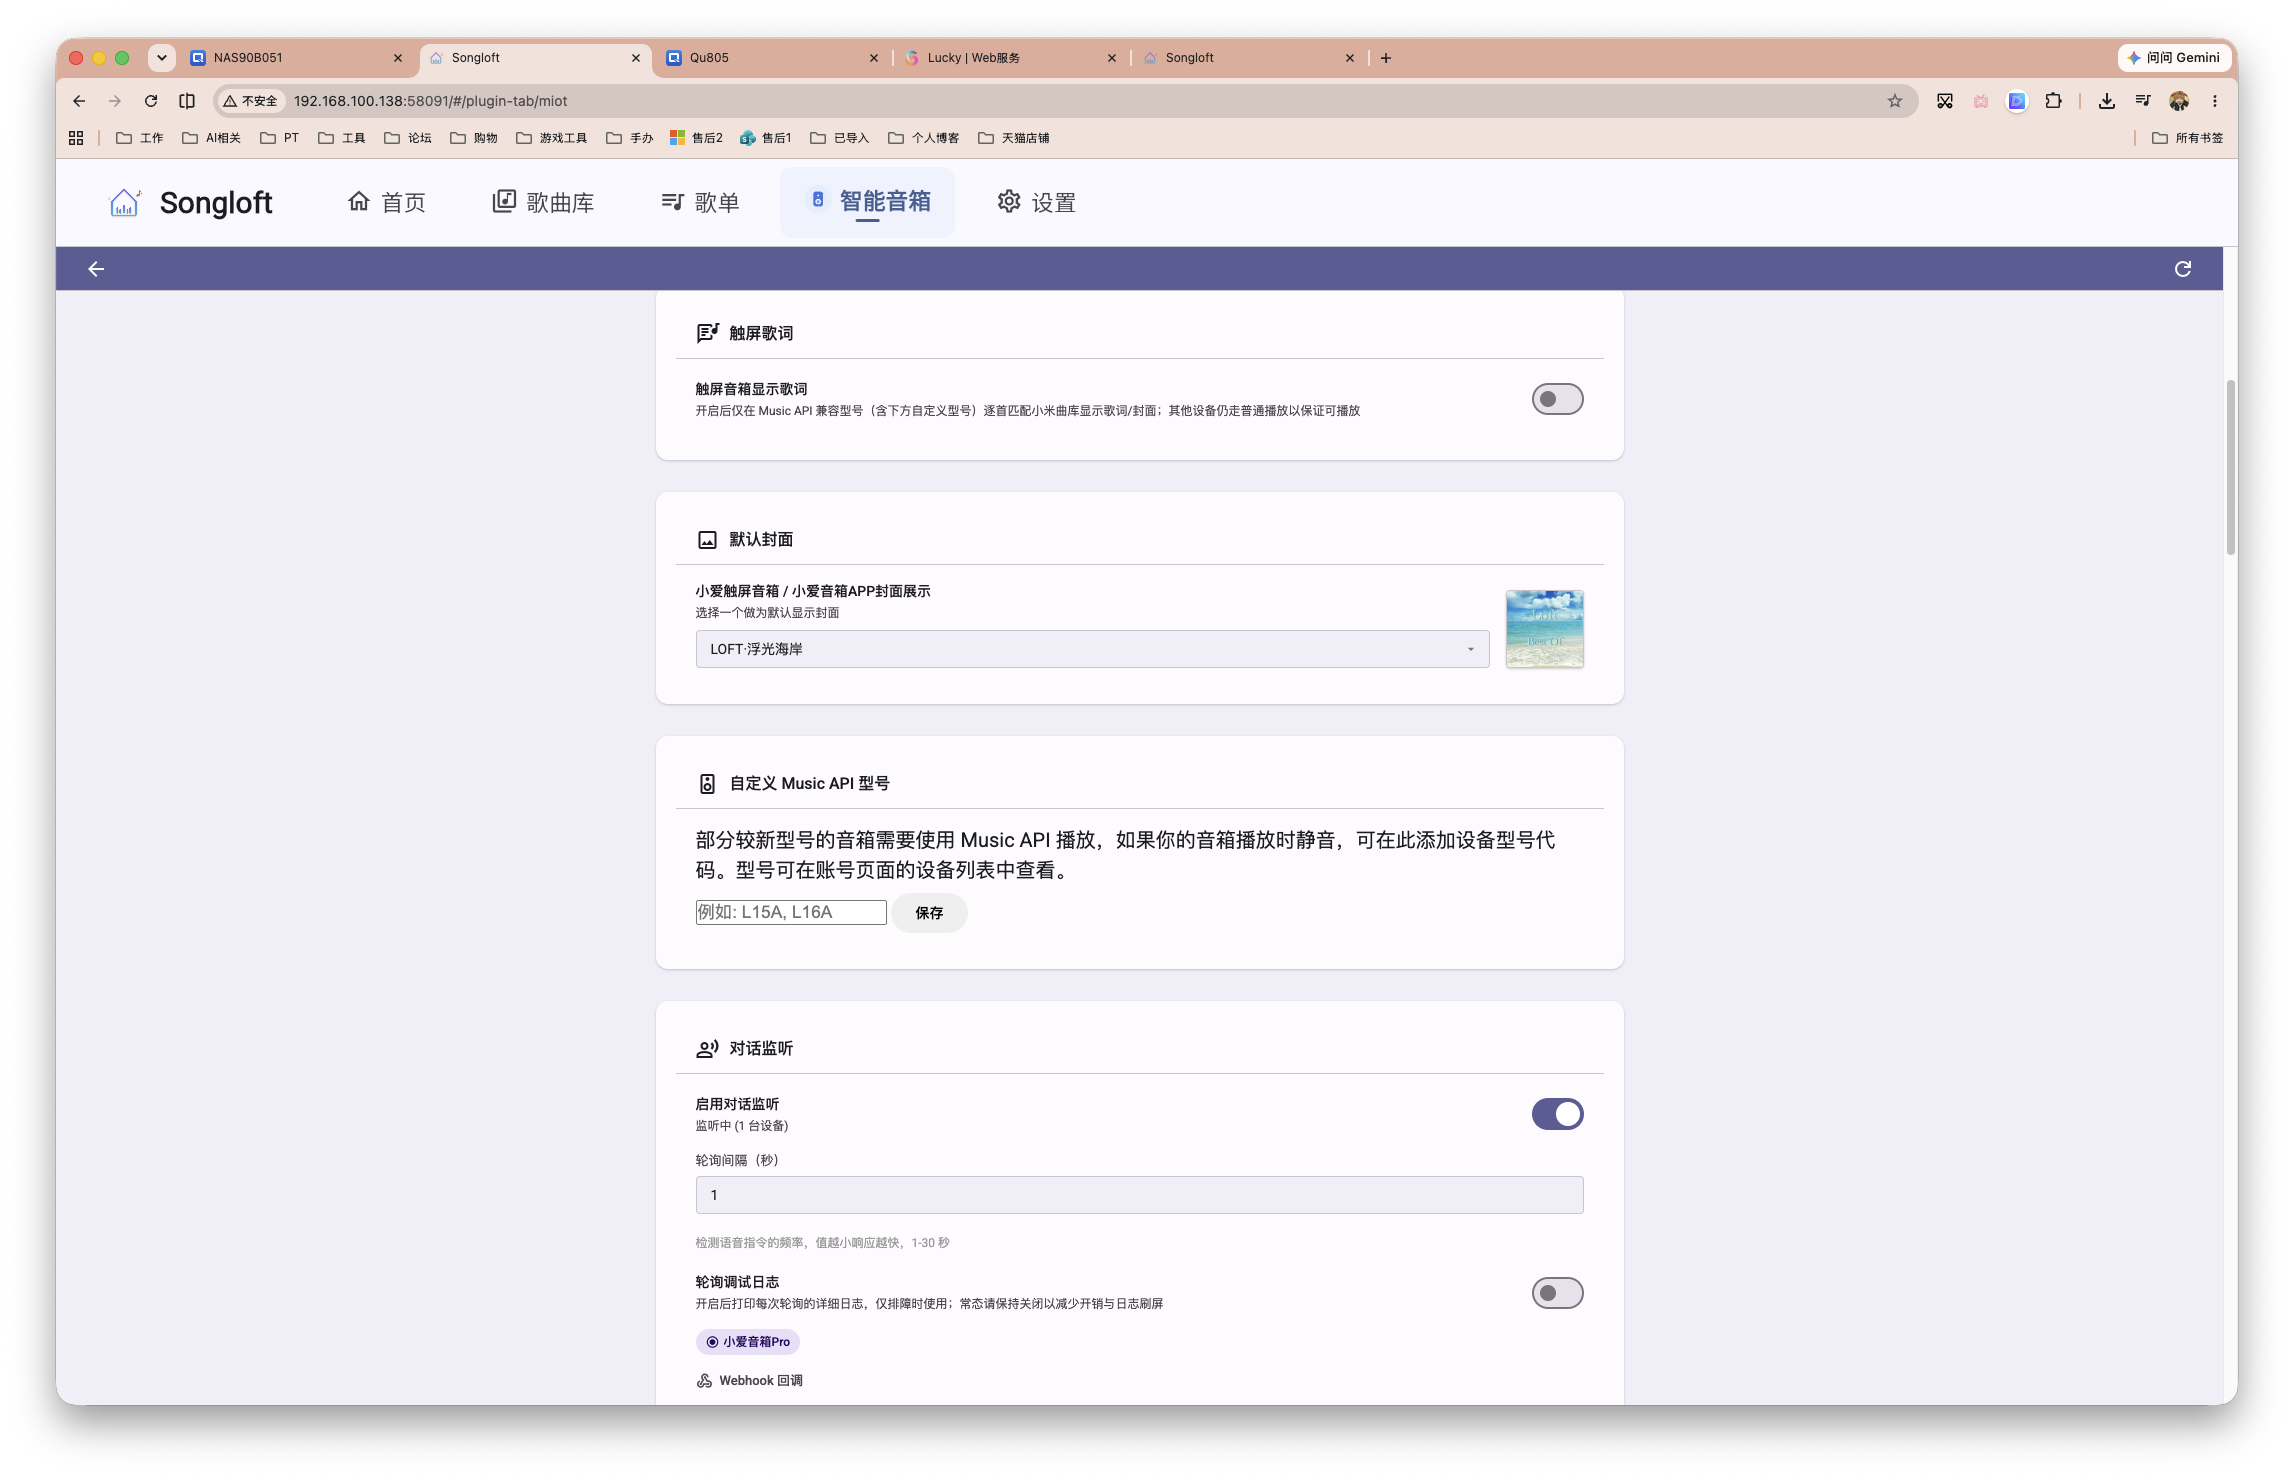The height and width of the screenshot is (1479, 2294).
Task: Click the pink extension icon in toolbar
Action: coord(1981,101)
